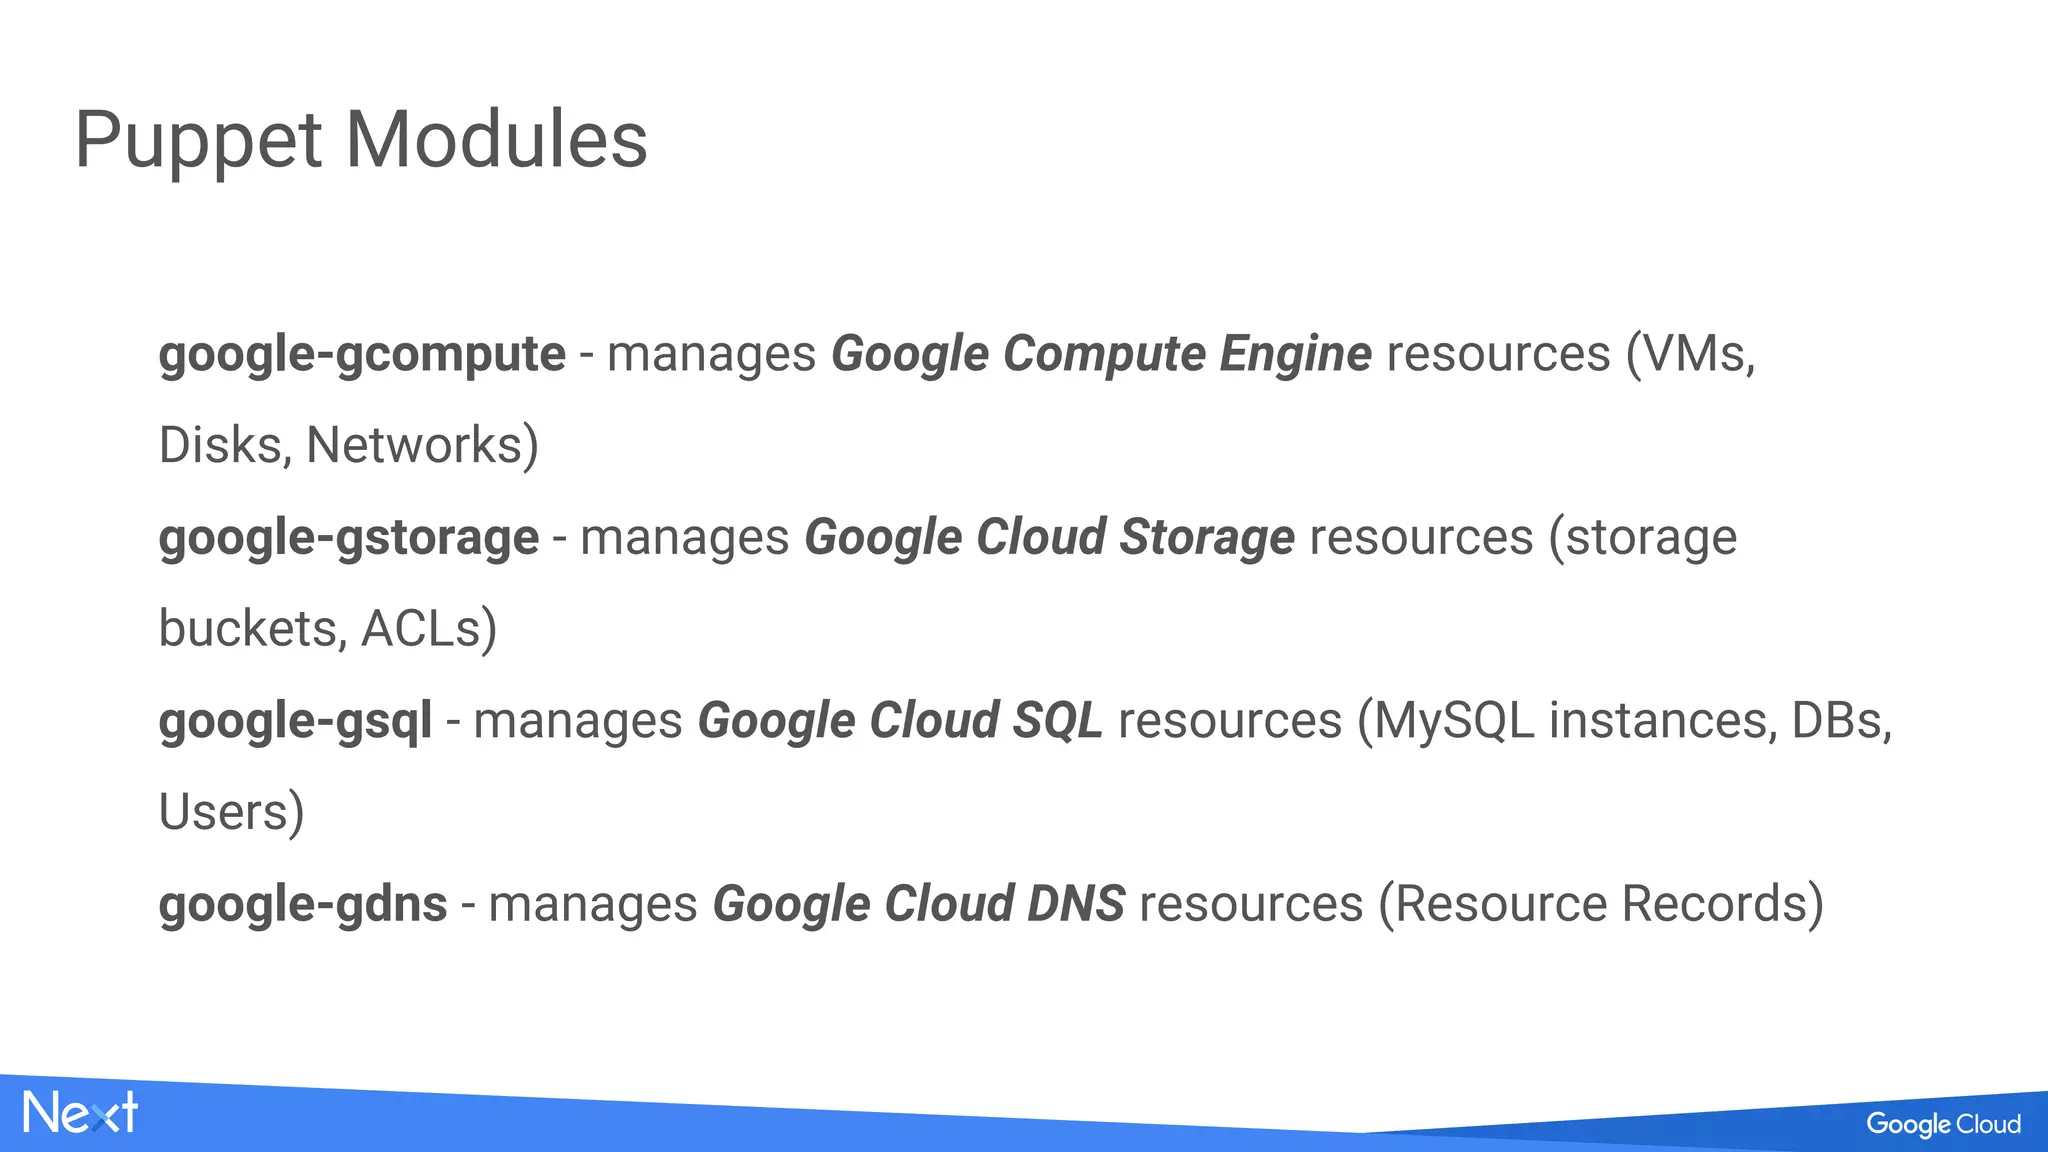Viewport: 2048px width, 1152px height.
Task: Click the Puppet Modules slide title
Action: [361, 140]
